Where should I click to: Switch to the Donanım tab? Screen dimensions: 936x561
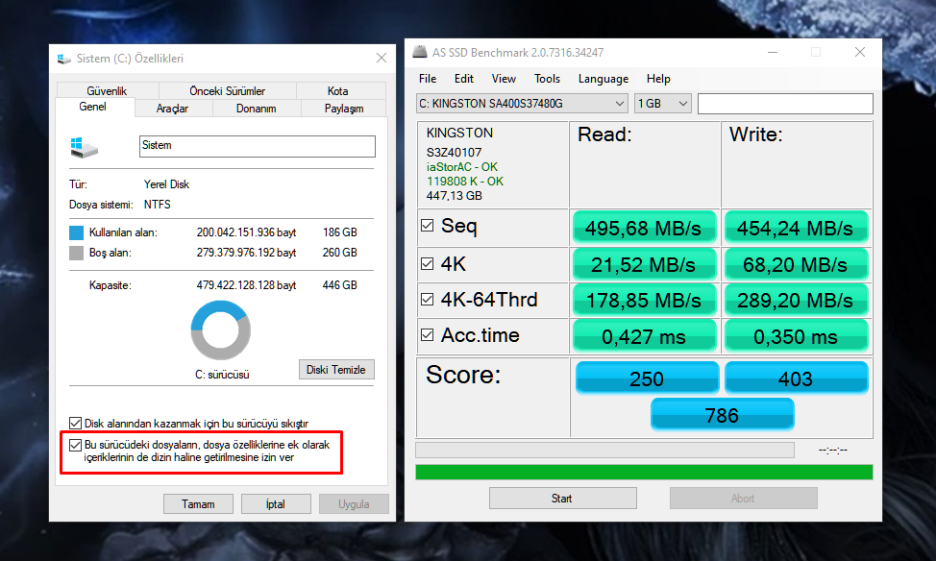[x=257, y=108]
